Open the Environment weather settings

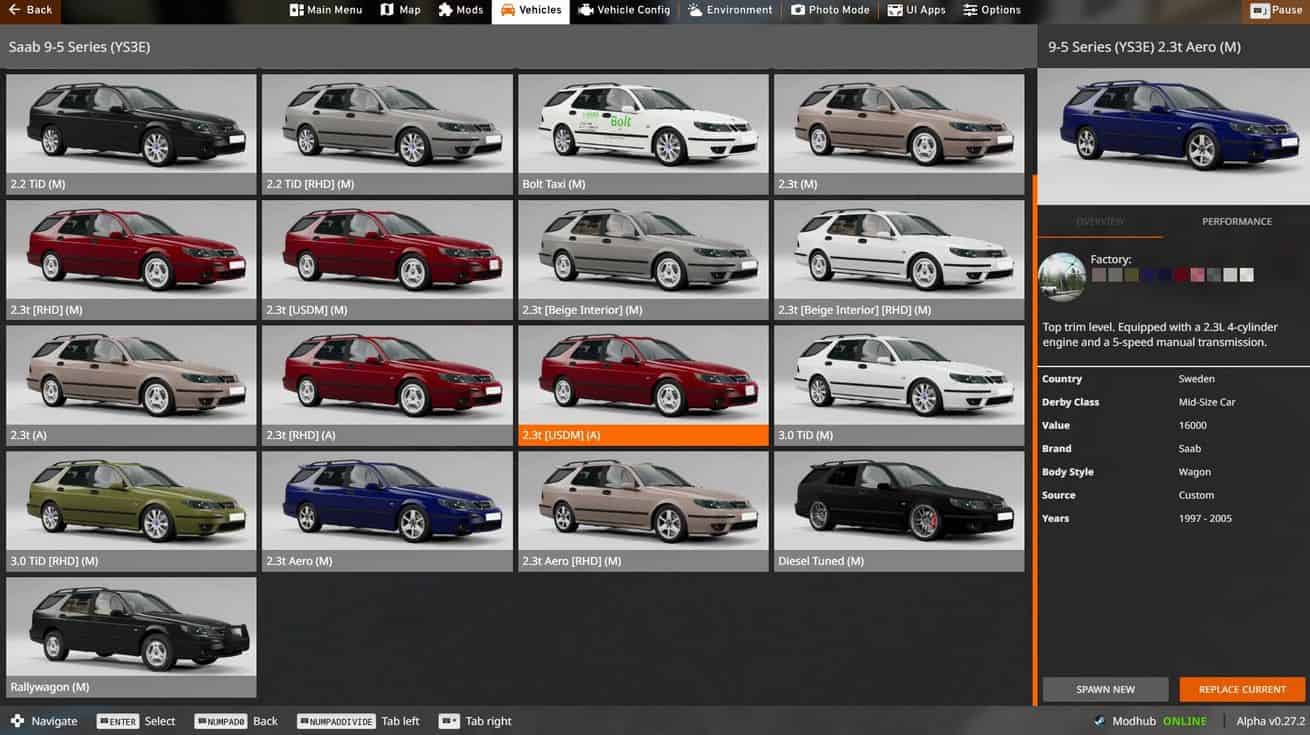730,11
